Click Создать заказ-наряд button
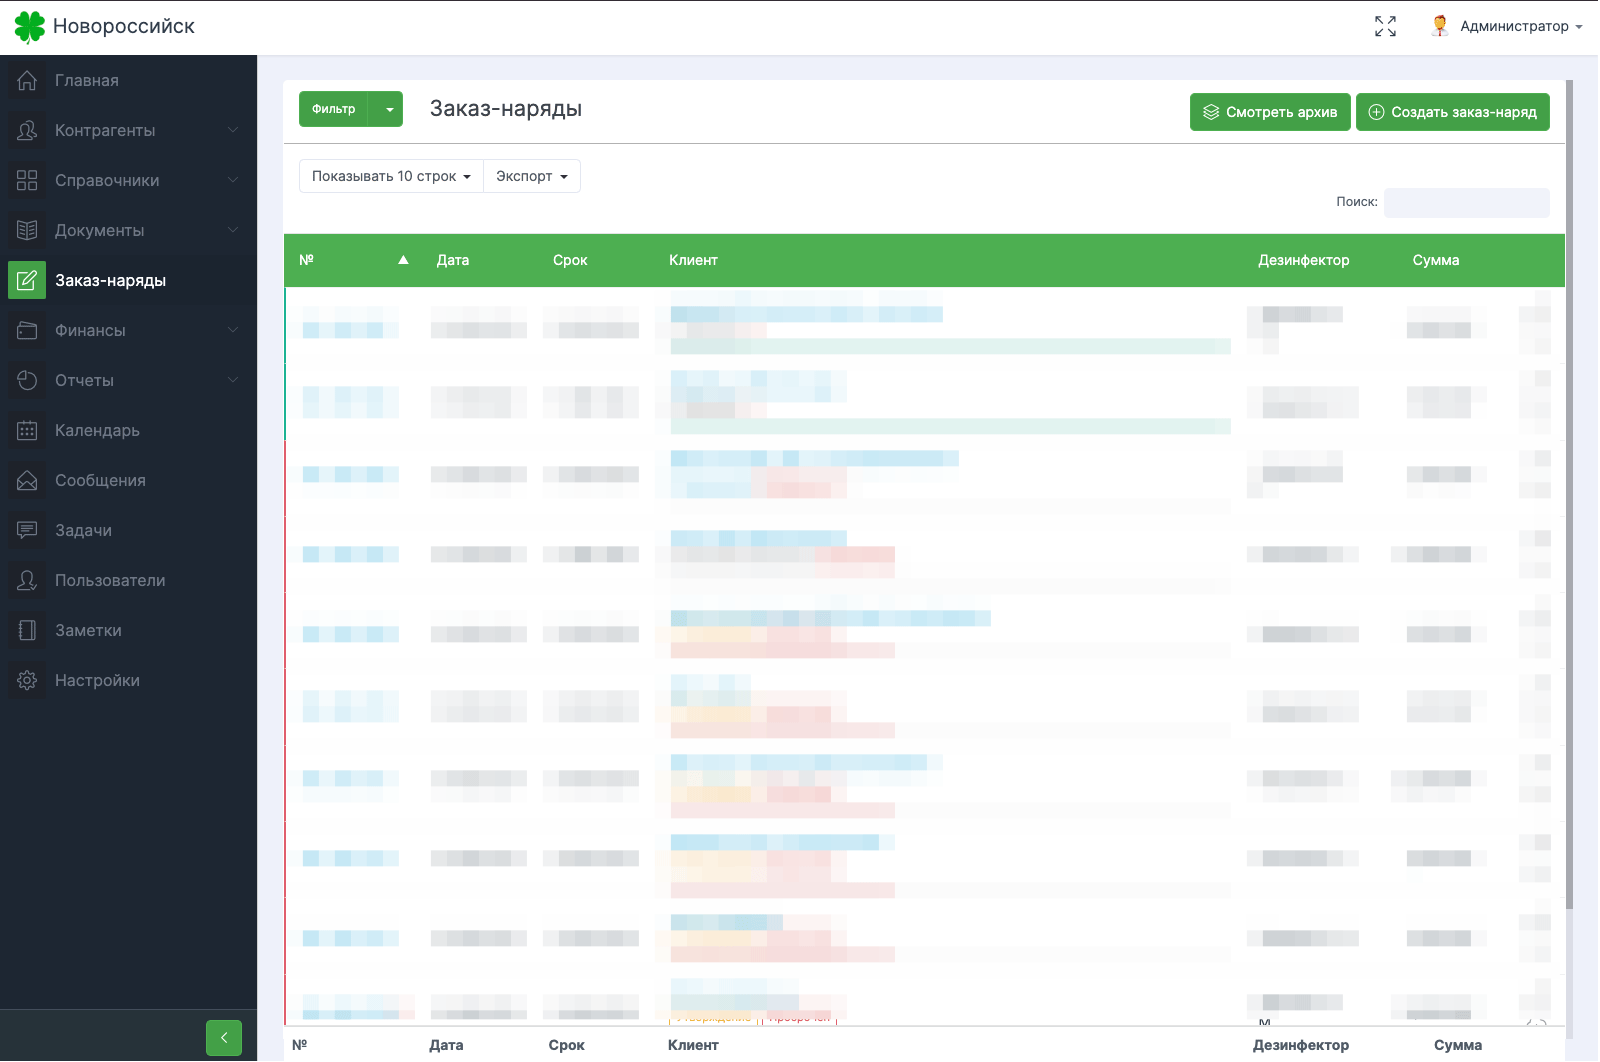The width and height of the screenshot is (1600, 1062). 1452,112
